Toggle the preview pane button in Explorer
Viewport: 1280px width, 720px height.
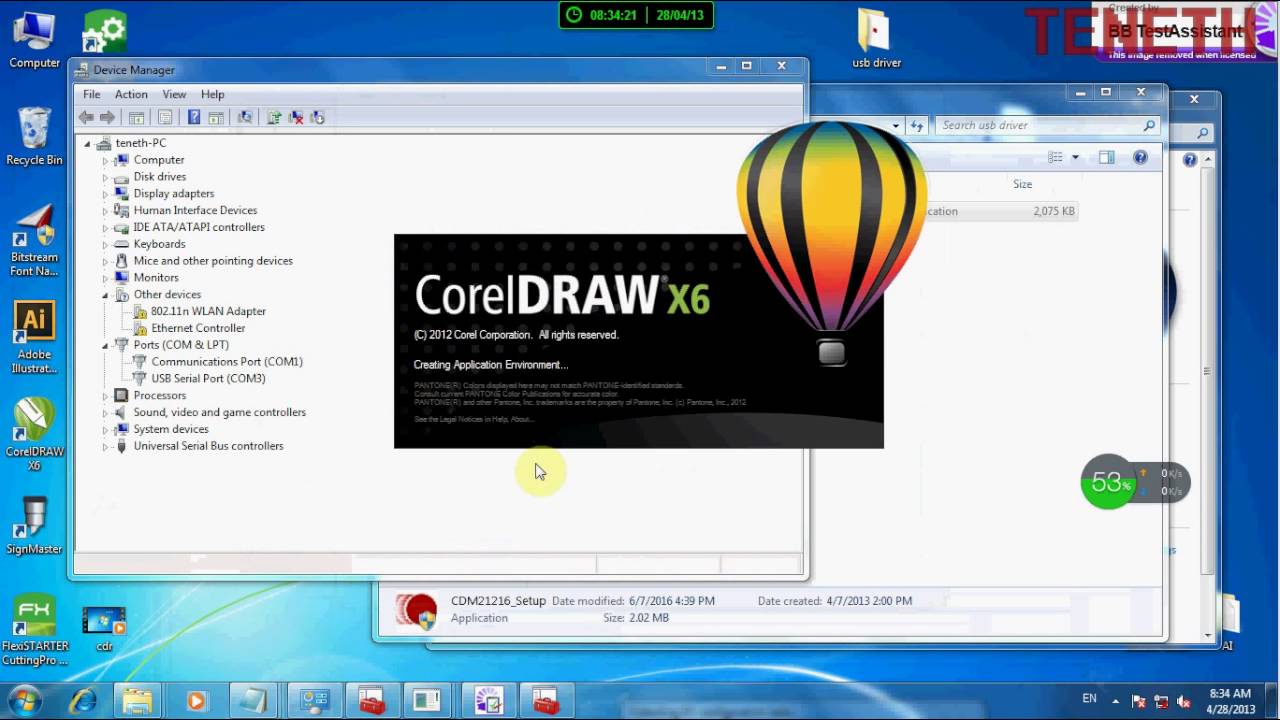1106,157
